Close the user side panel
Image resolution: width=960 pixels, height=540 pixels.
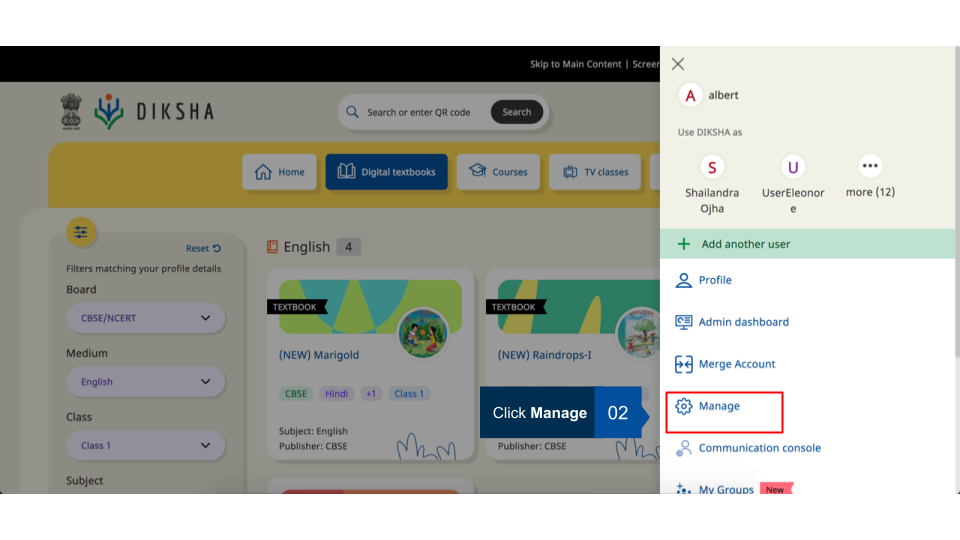point(678,64)
